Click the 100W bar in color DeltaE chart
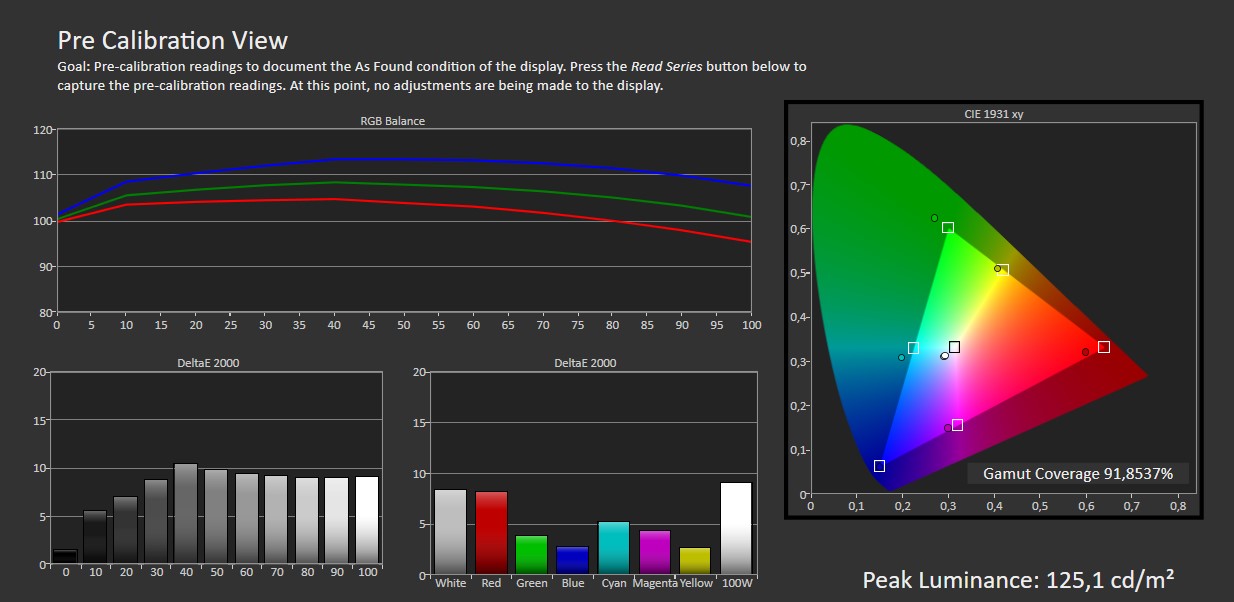This screenshot has width=1234, height=602. (x=737, y=528)
